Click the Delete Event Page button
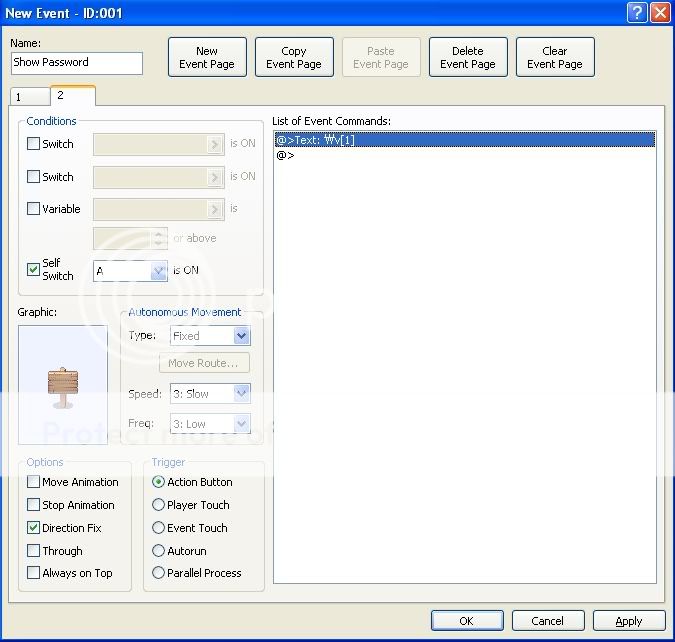This screenshot has height=642, width=675. pyautogui.click(x=468, y=58)
